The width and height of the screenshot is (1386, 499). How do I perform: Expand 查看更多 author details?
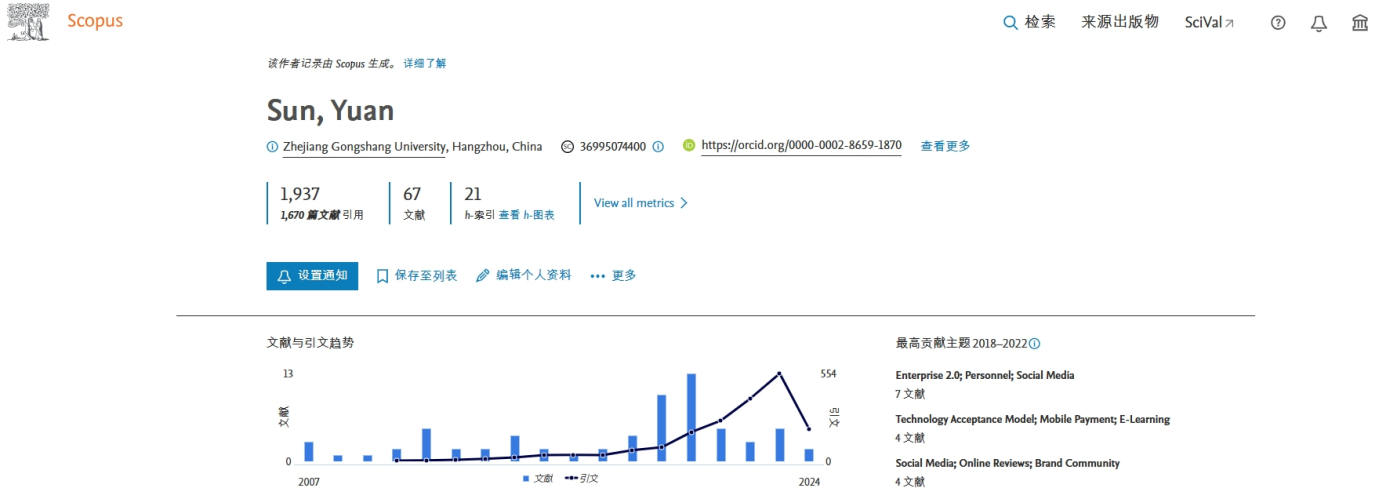click(x=945, y=146)
